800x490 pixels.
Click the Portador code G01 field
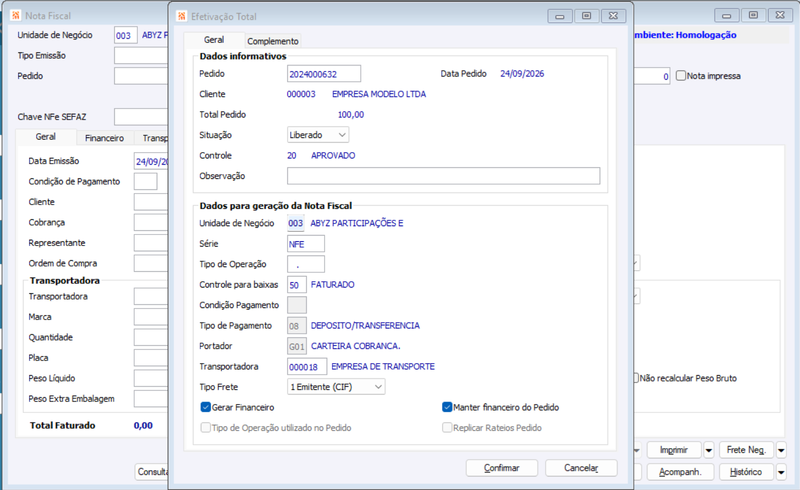296,346
